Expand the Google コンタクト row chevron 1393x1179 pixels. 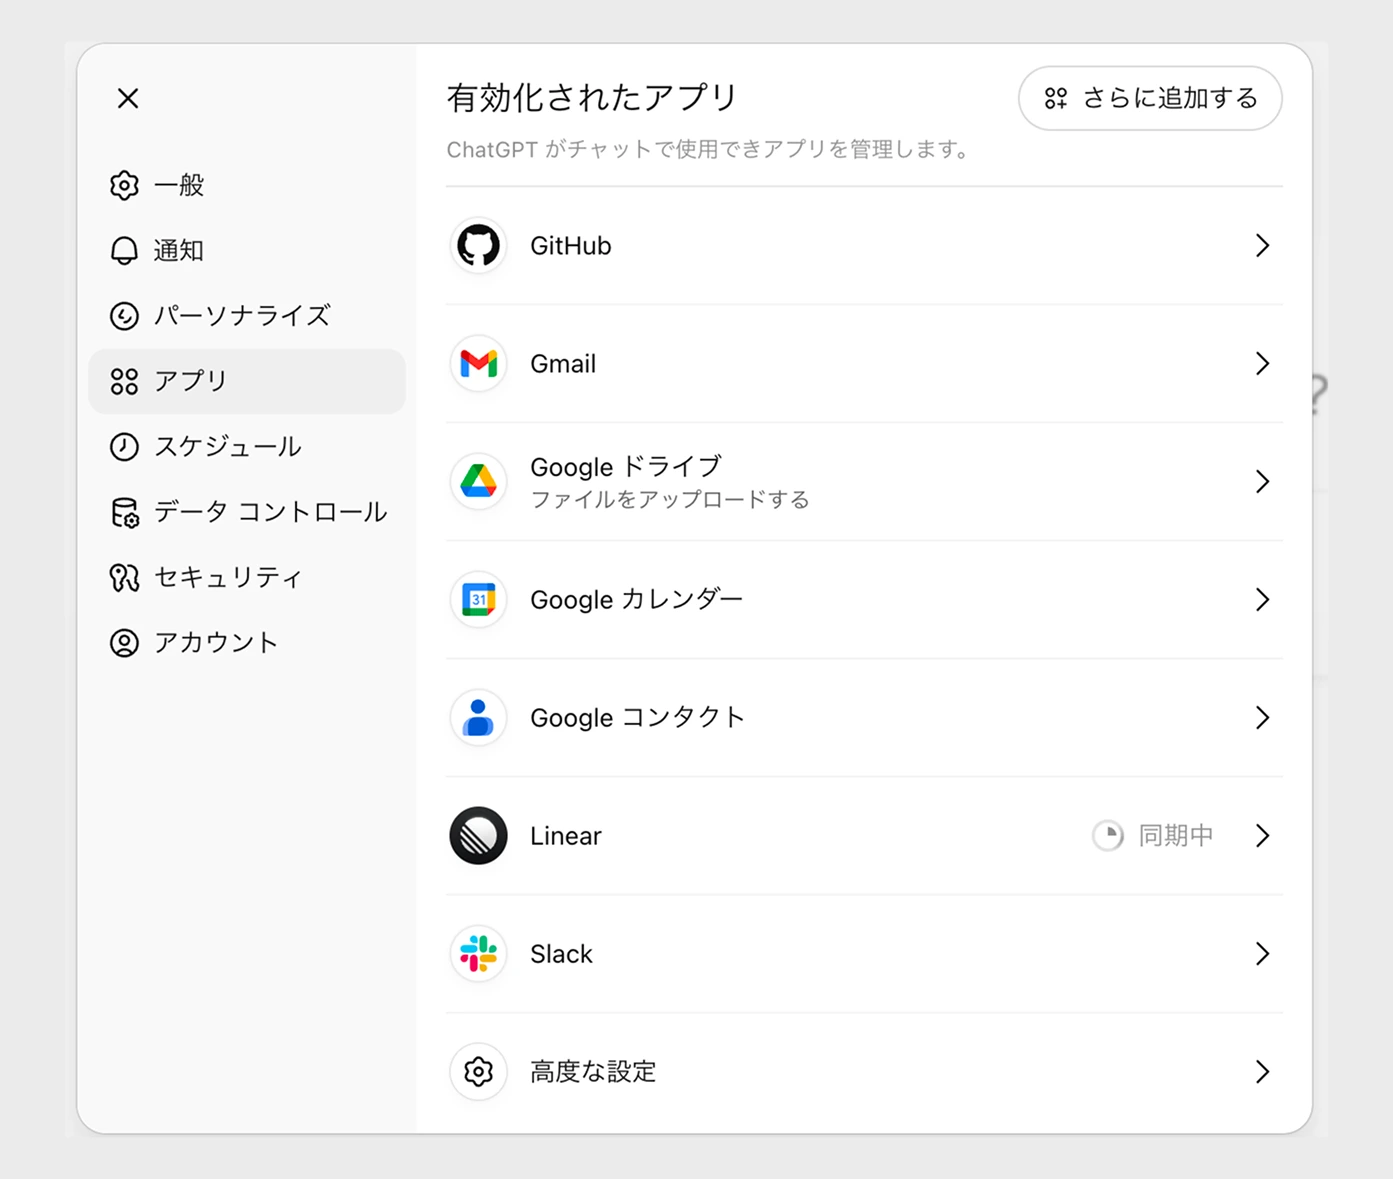point(1262,718)
